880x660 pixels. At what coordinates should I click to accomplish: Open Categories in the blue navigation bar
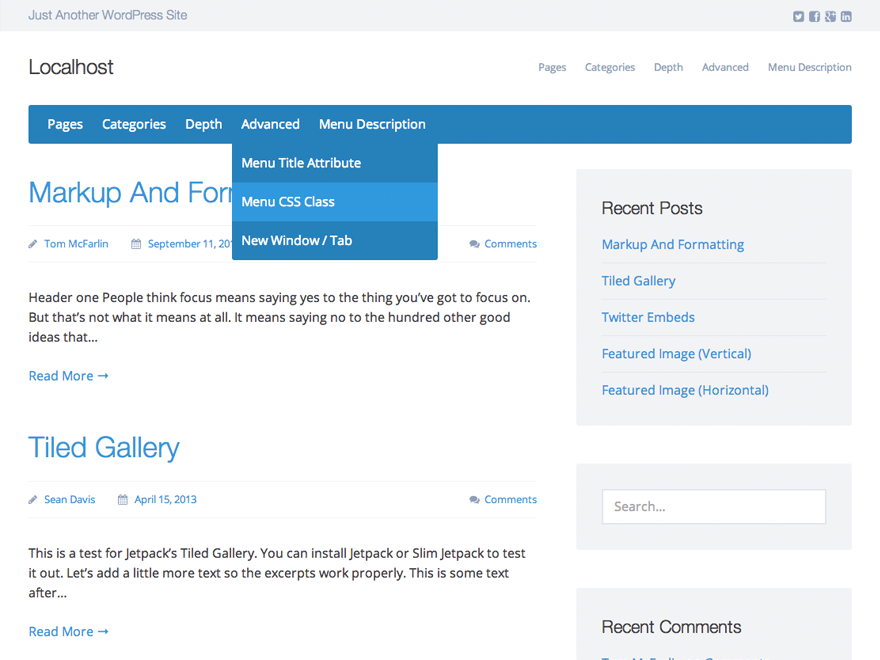134,124
